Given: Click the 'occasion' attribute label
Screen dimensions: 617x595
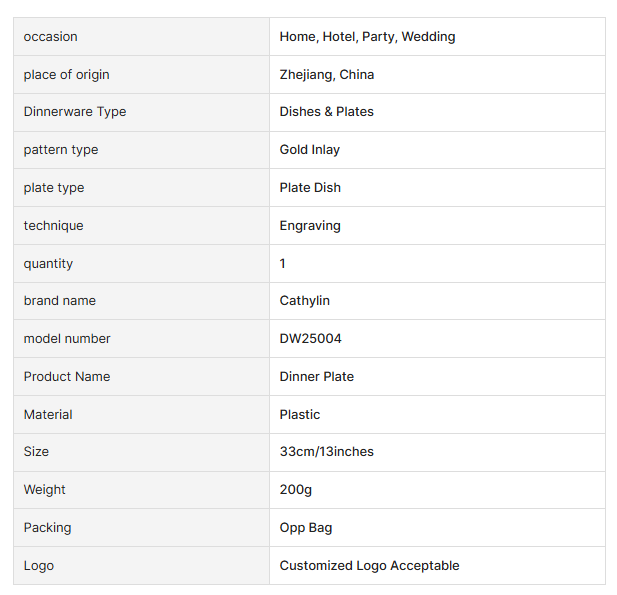Looking at the screenshot, I should pyautogui.click(x=51, y=37).
